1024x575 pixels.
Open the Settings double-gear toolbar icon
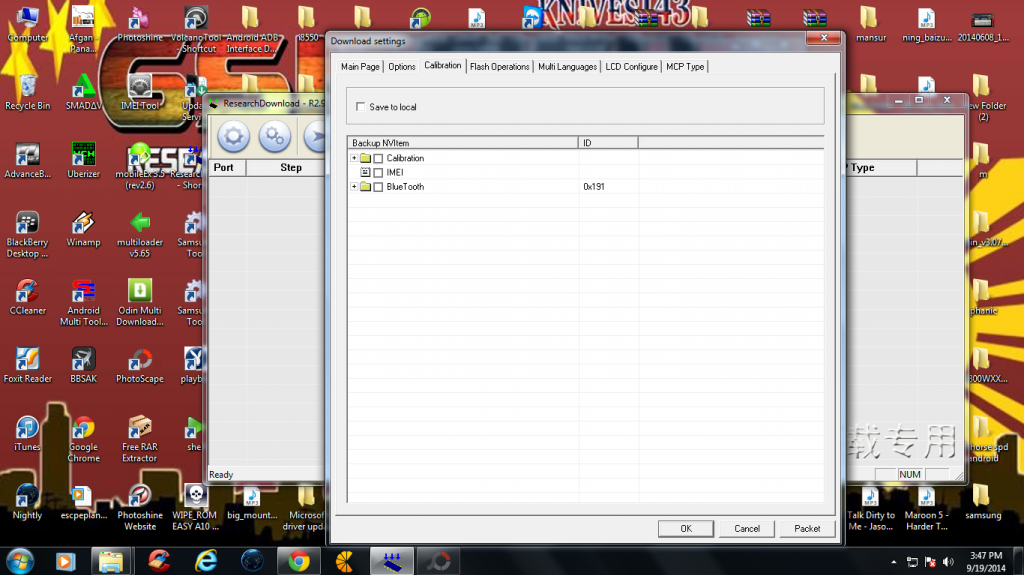(274, 136)
